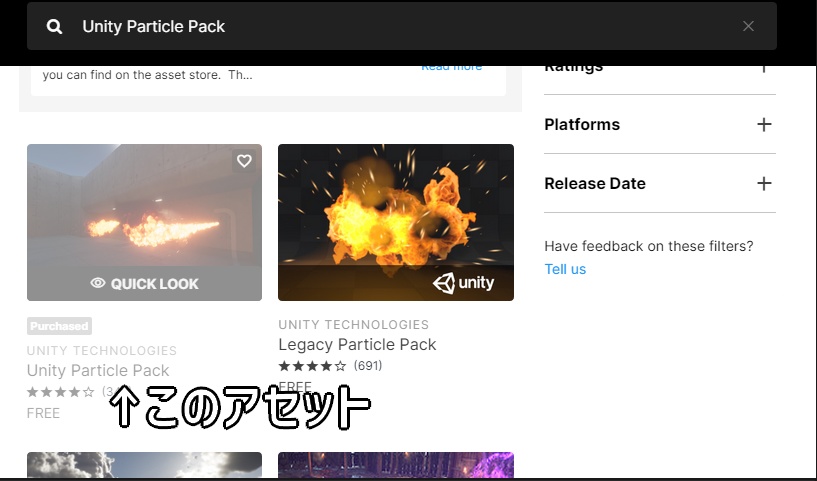Click the (691) review count
The height and width of the screenshot is (481, 817).
[368, 366]
